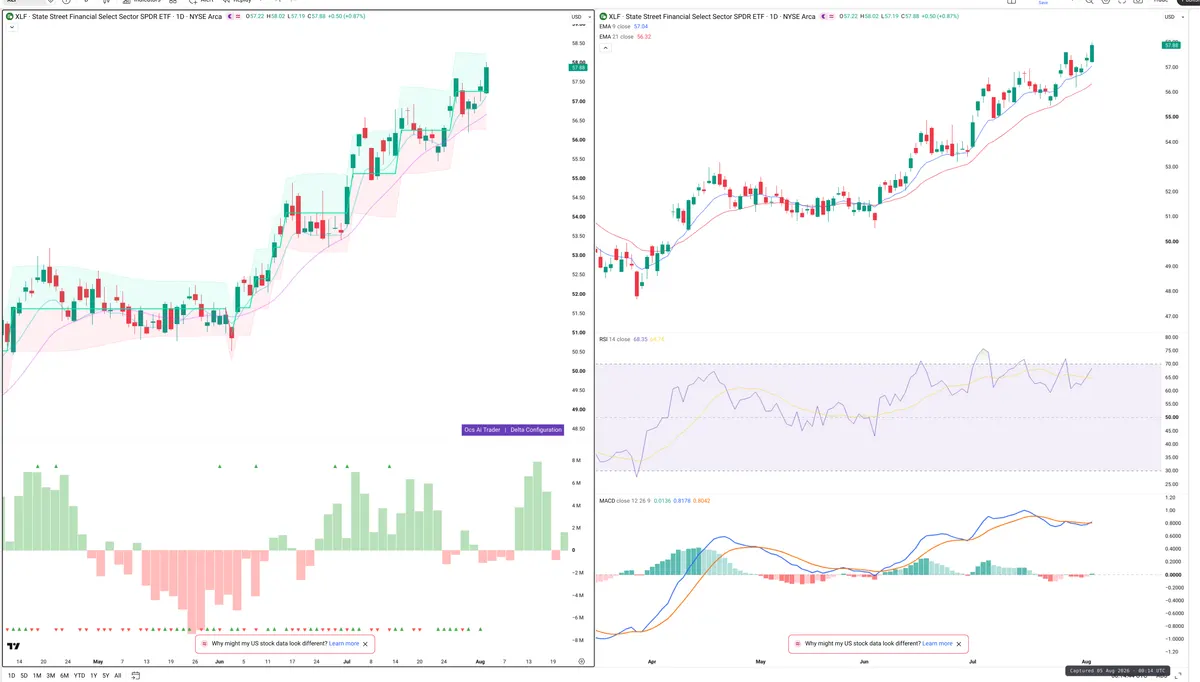Dismiss the right chart data notice
This screenshot has height=682, width=1200.
click(x=958, y=644)
